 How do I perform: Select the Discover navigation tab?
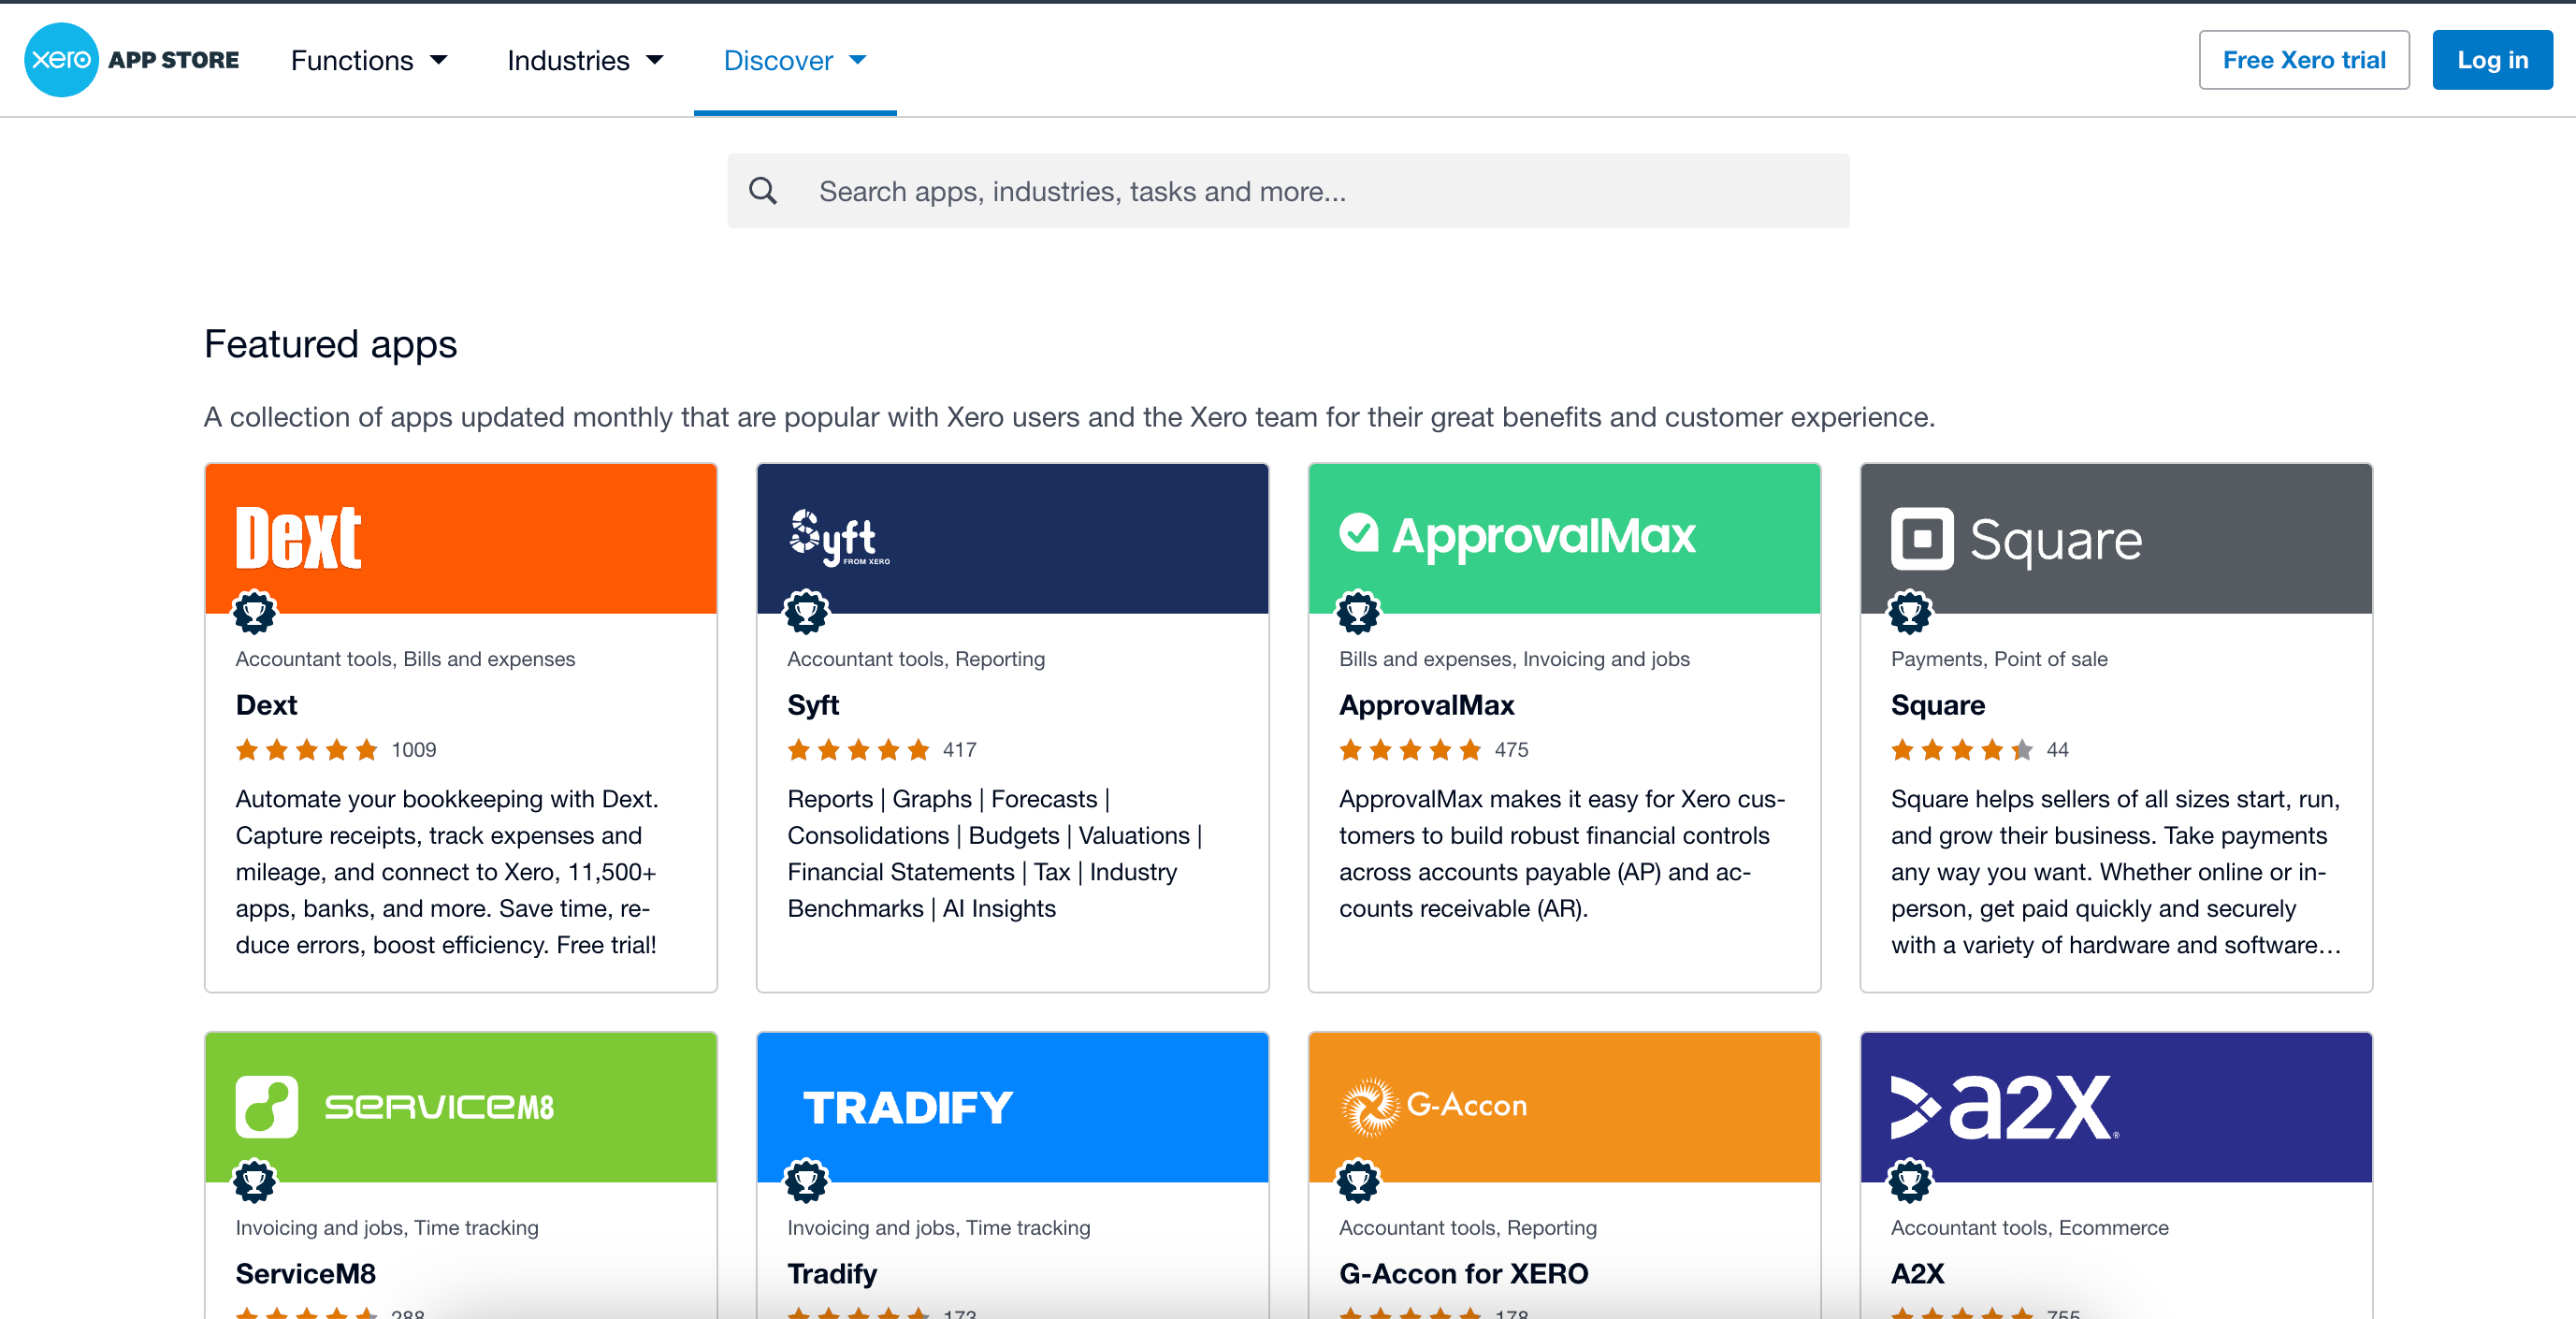(779, 60)
